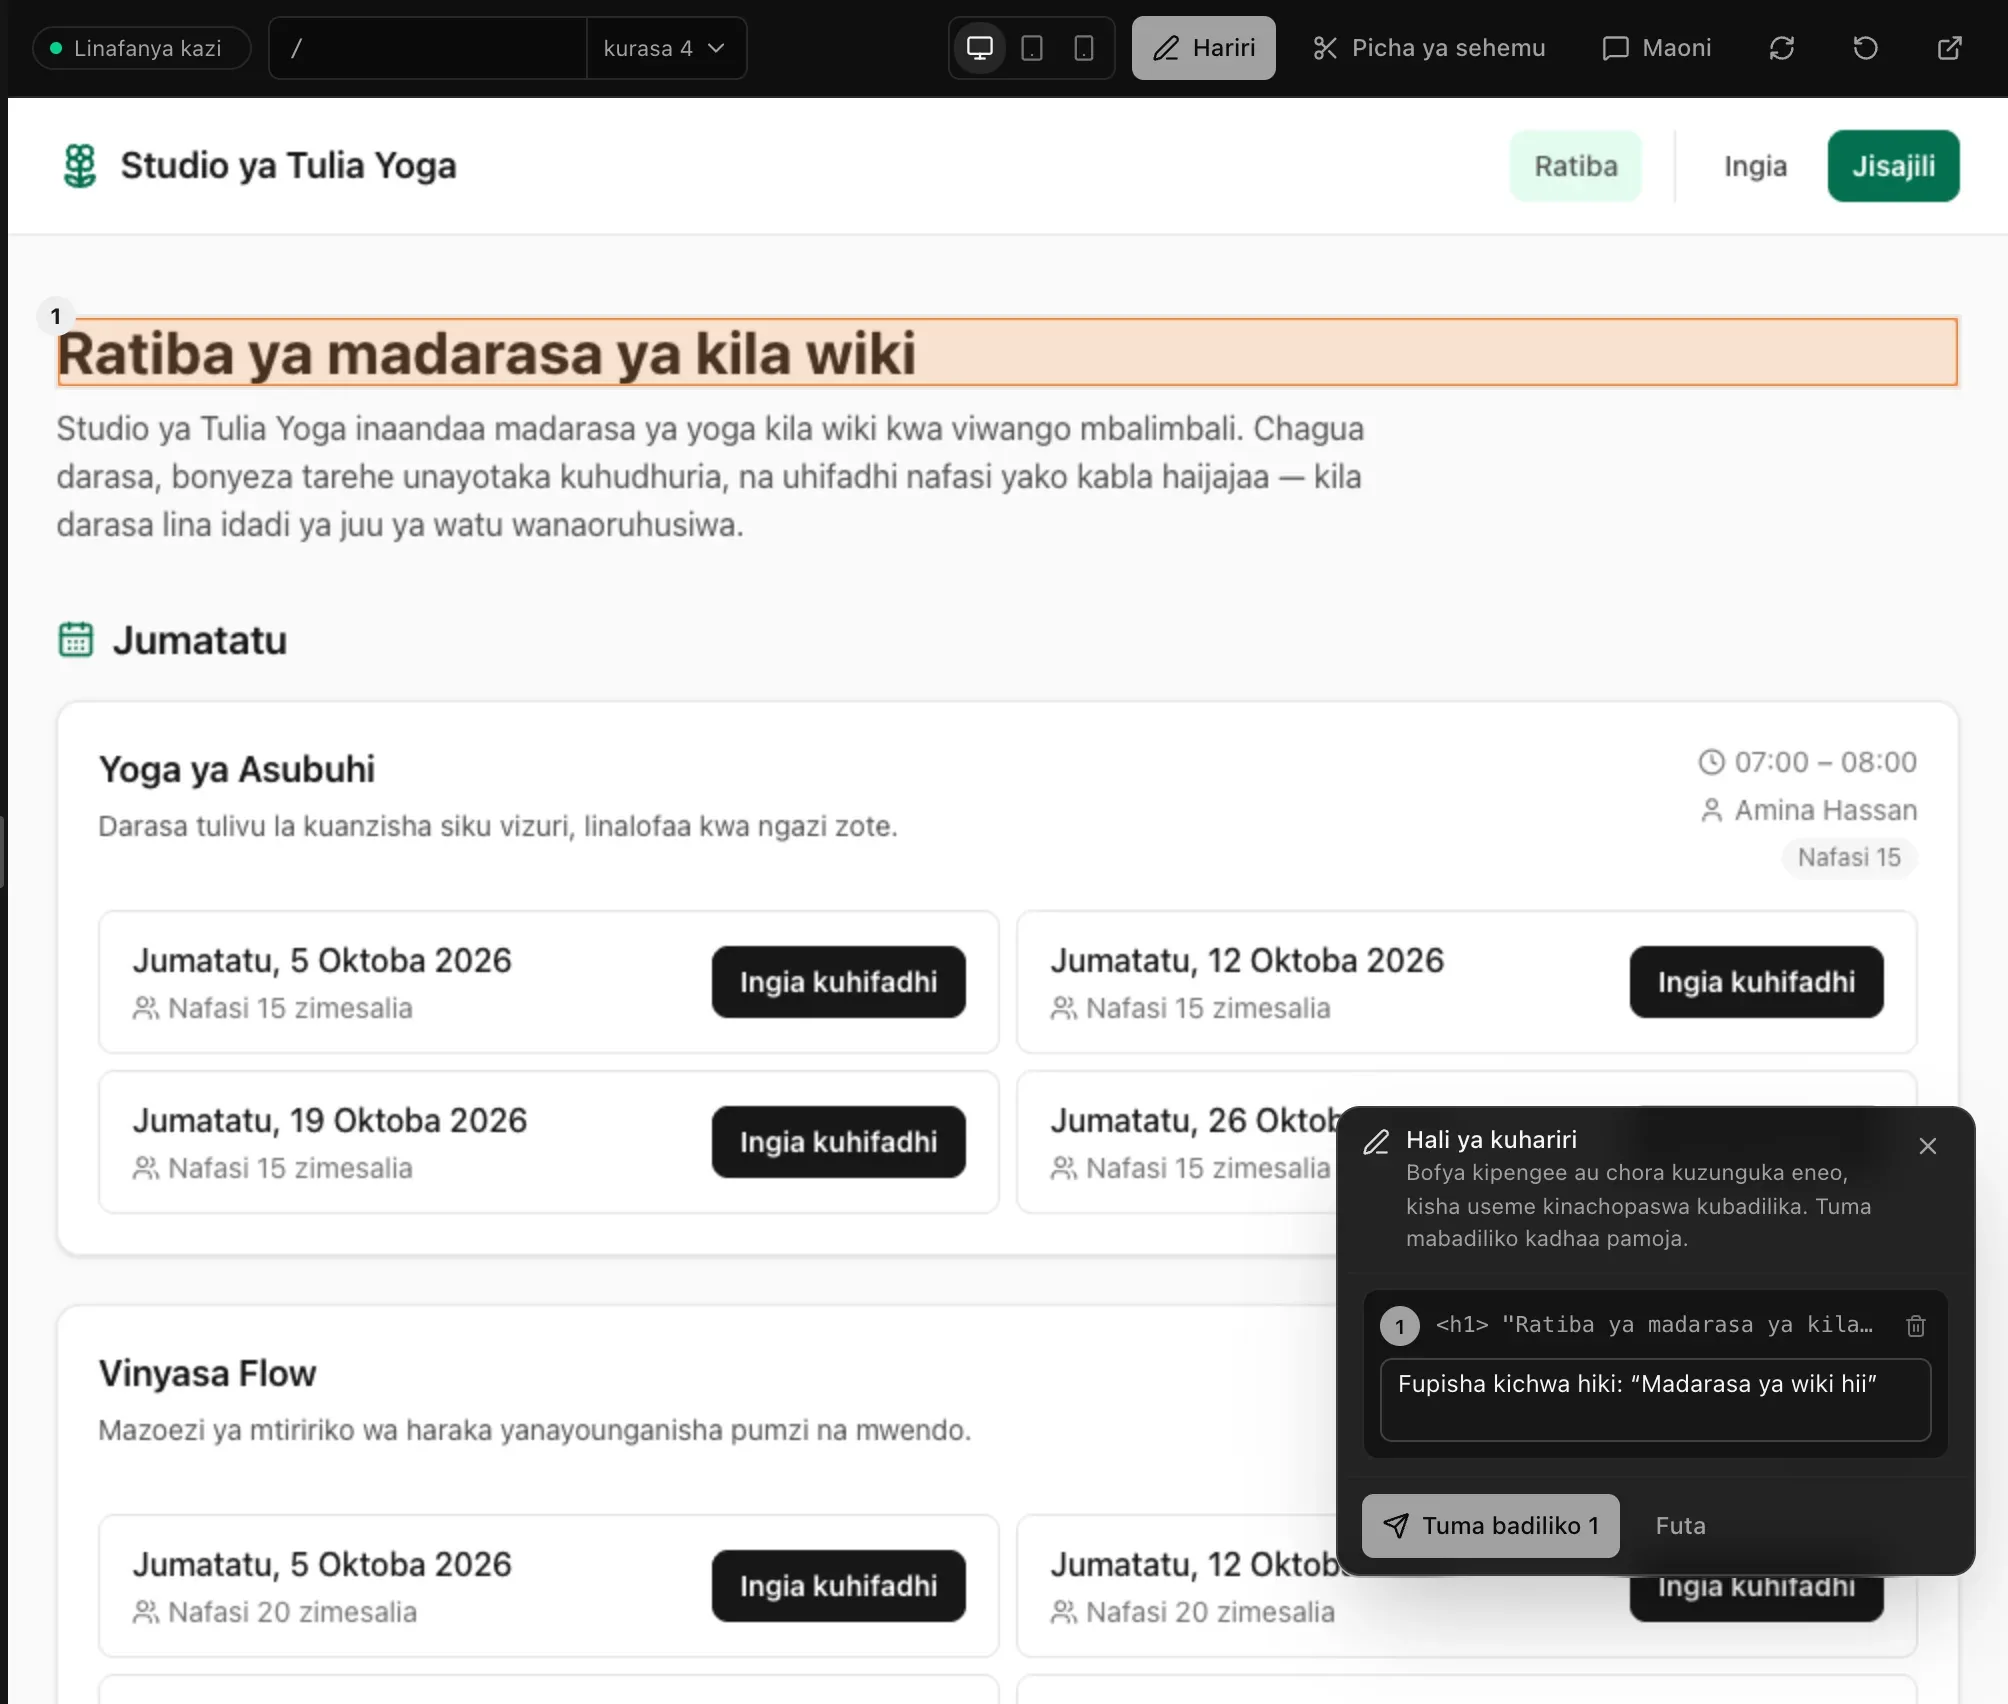
Task: Click the clock icon next to 07:00 – 08:00
Action: coord(1712,762)
